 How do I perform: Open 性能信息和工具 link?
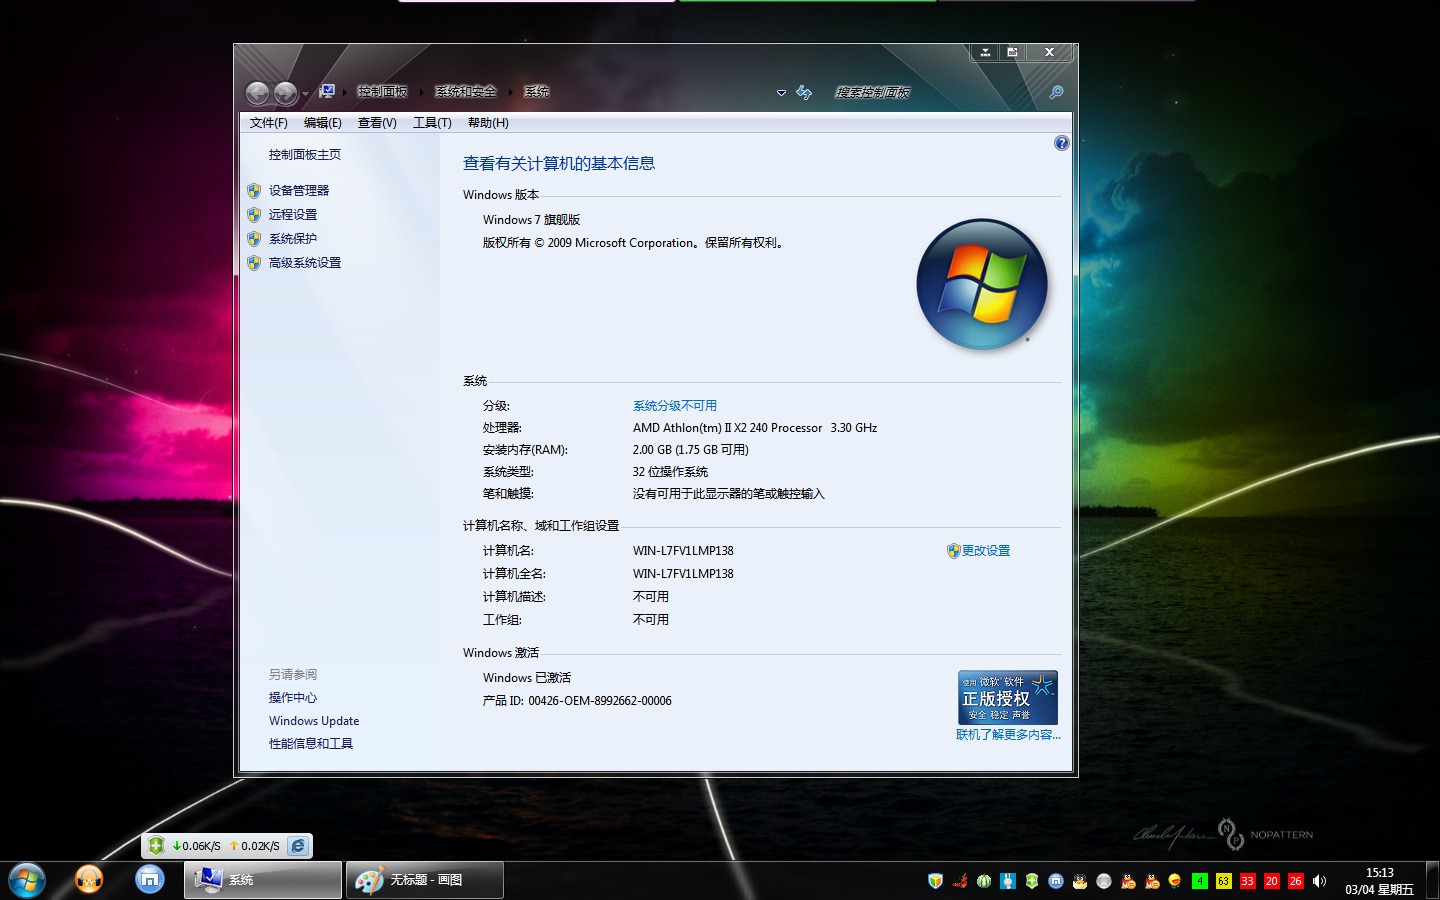click(311, 744)
